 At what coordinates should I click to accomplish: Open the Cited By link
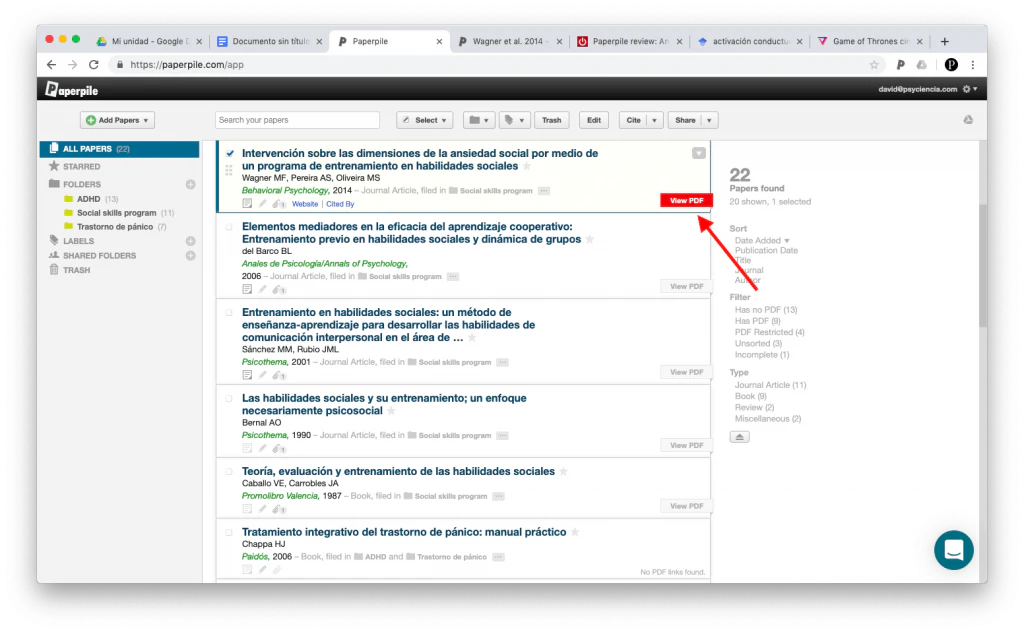point(340,204)
